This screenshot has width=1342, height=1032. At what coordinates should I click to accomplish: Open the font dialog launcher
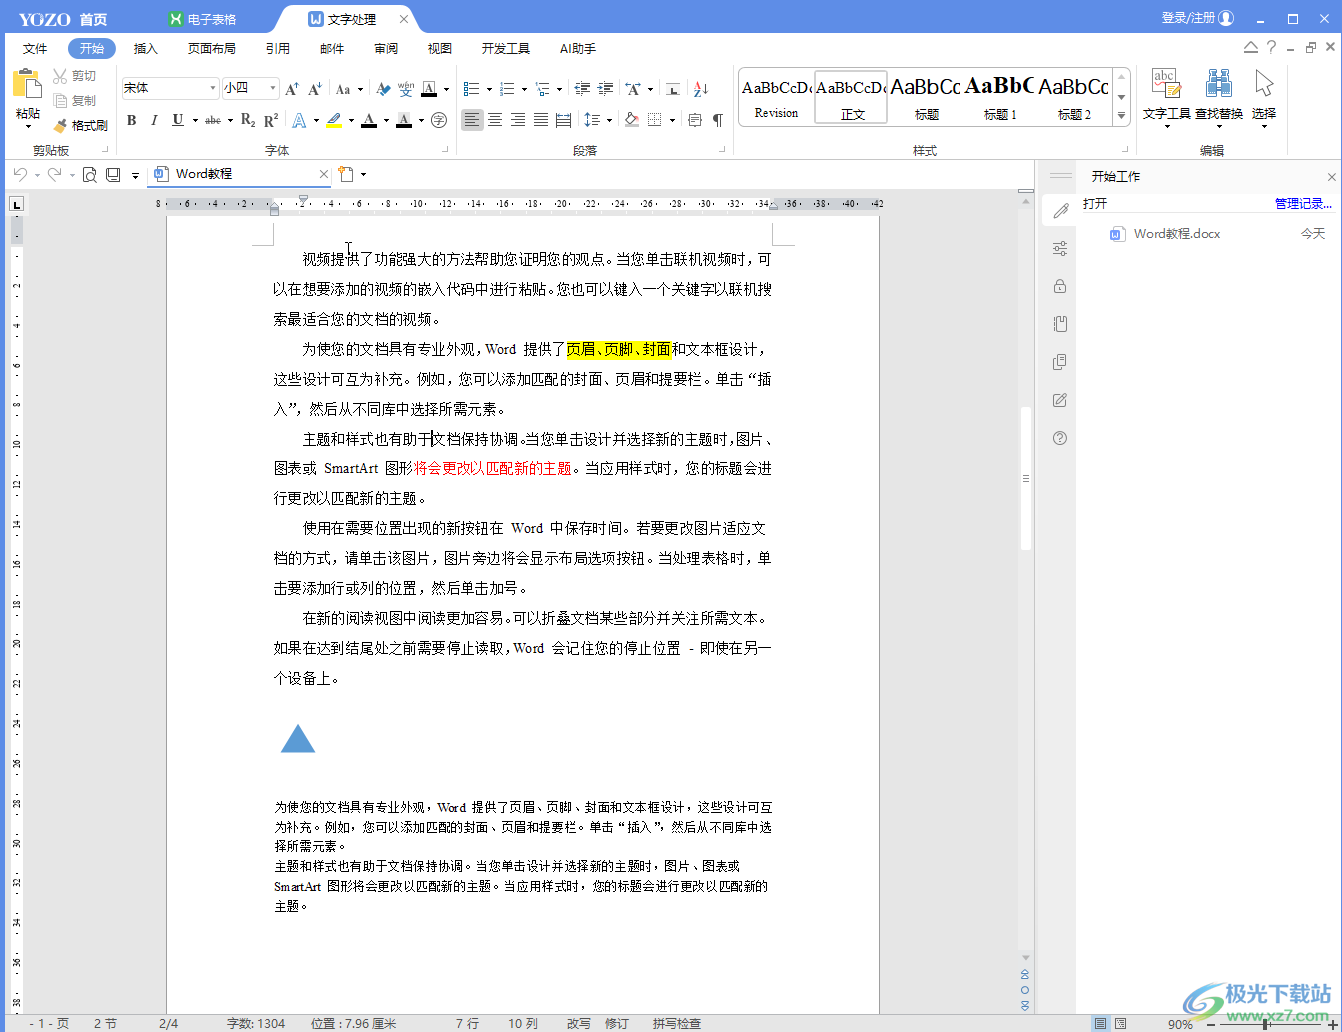(446, 150)
